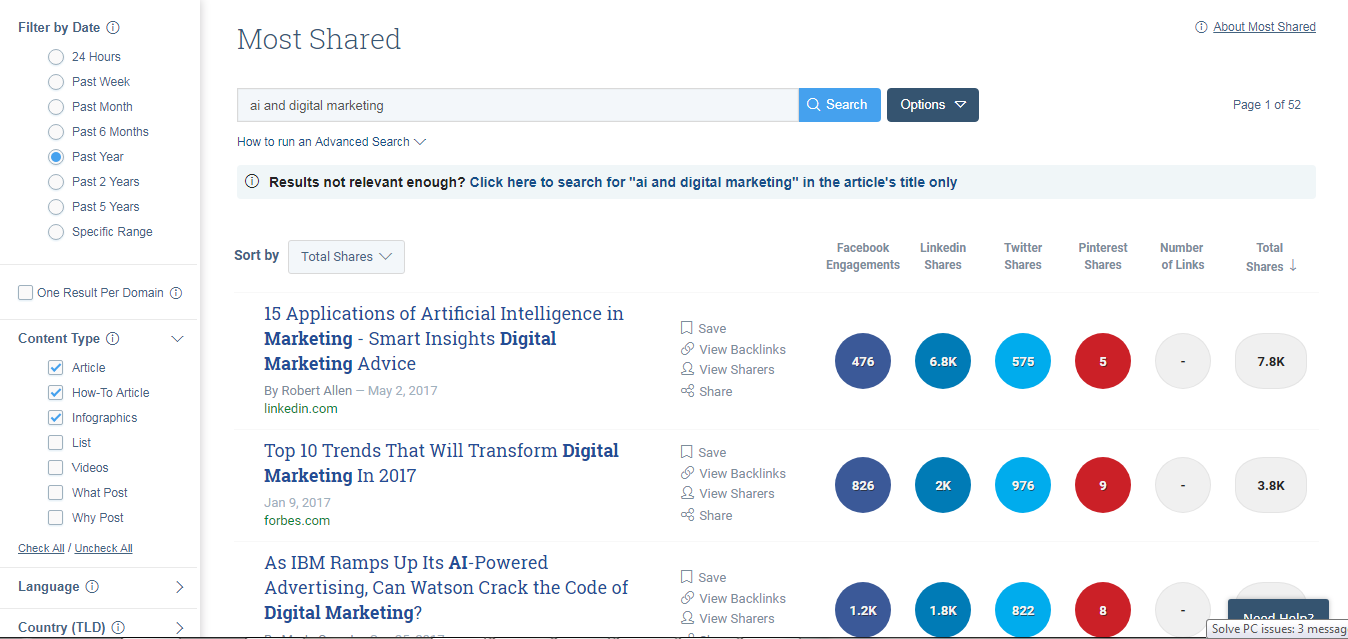Image resolution: width=1348 pixels, height=639 pixels.
Task: Click the Filter by Date info icon
Action: click(113, 28)
